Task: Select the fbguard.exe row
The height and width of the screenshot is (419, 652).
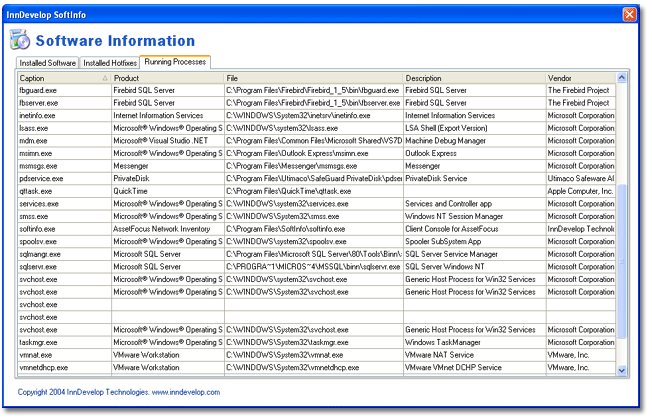Action: coord(316,90)
